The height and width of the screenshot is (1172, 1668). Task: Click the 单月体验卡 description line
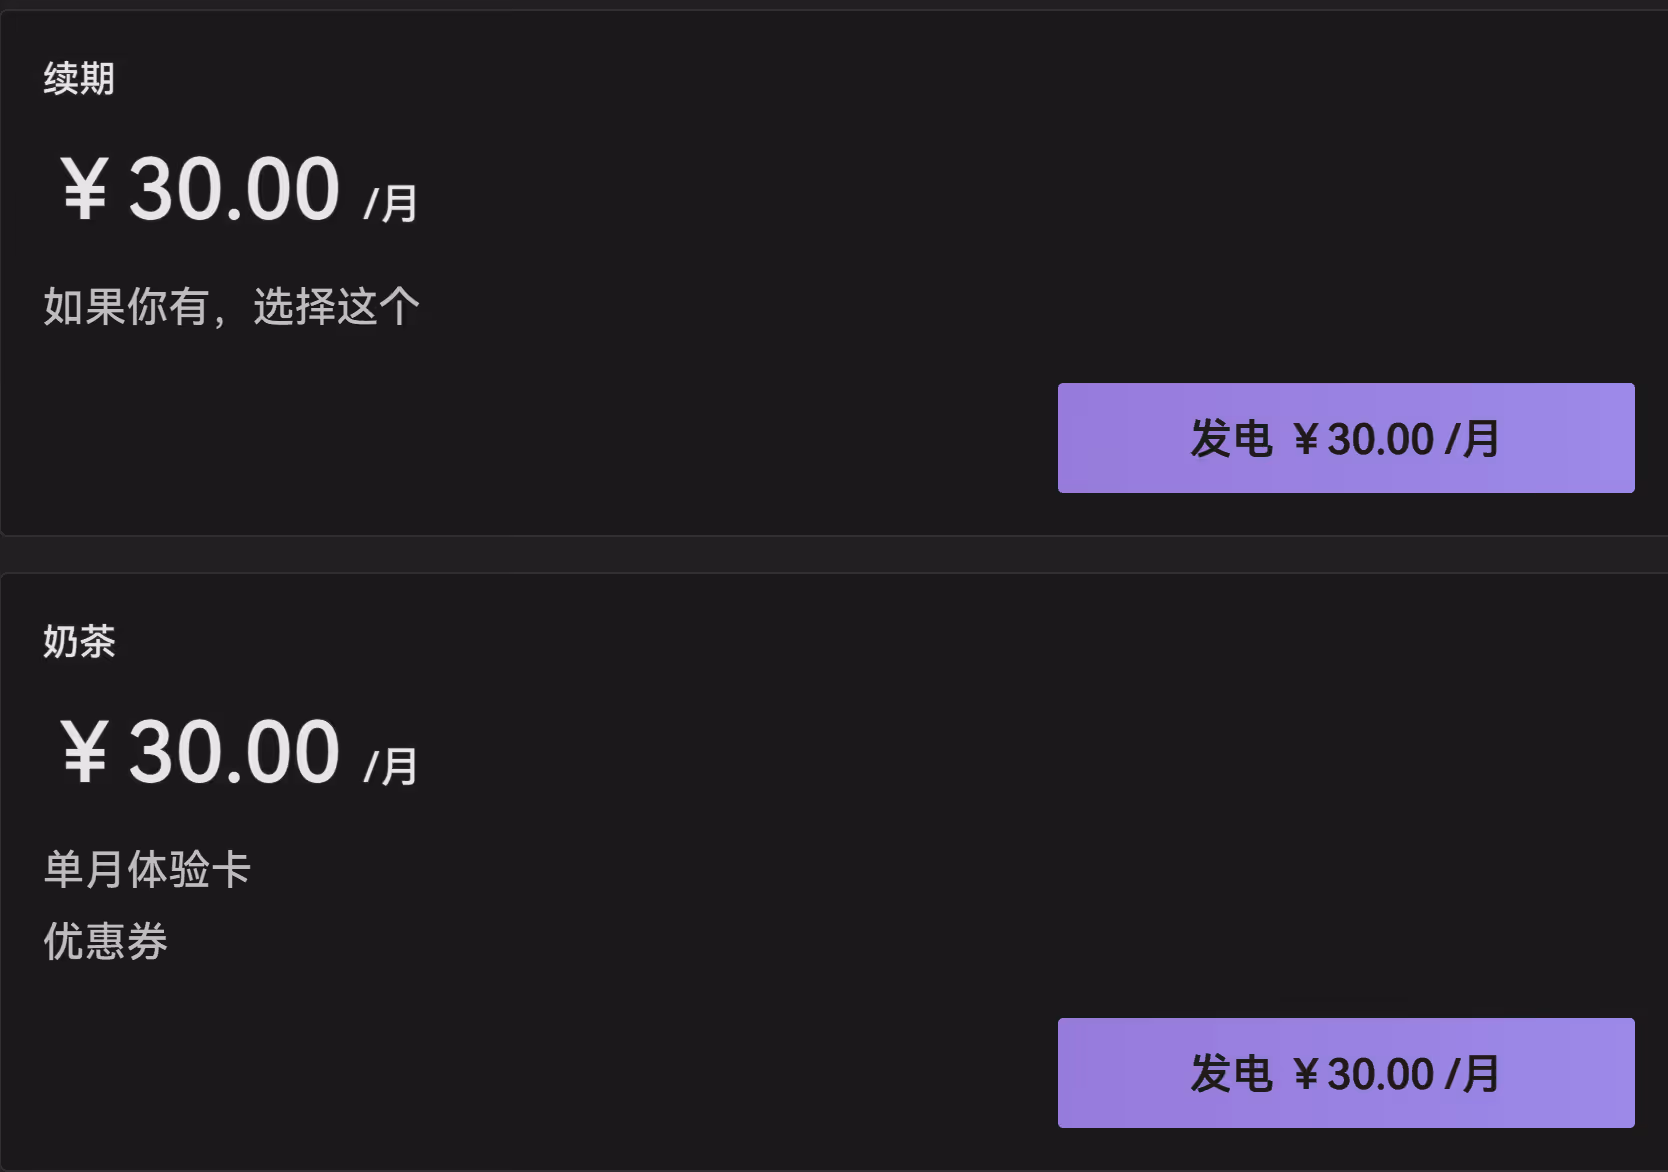tap(147, 869)
